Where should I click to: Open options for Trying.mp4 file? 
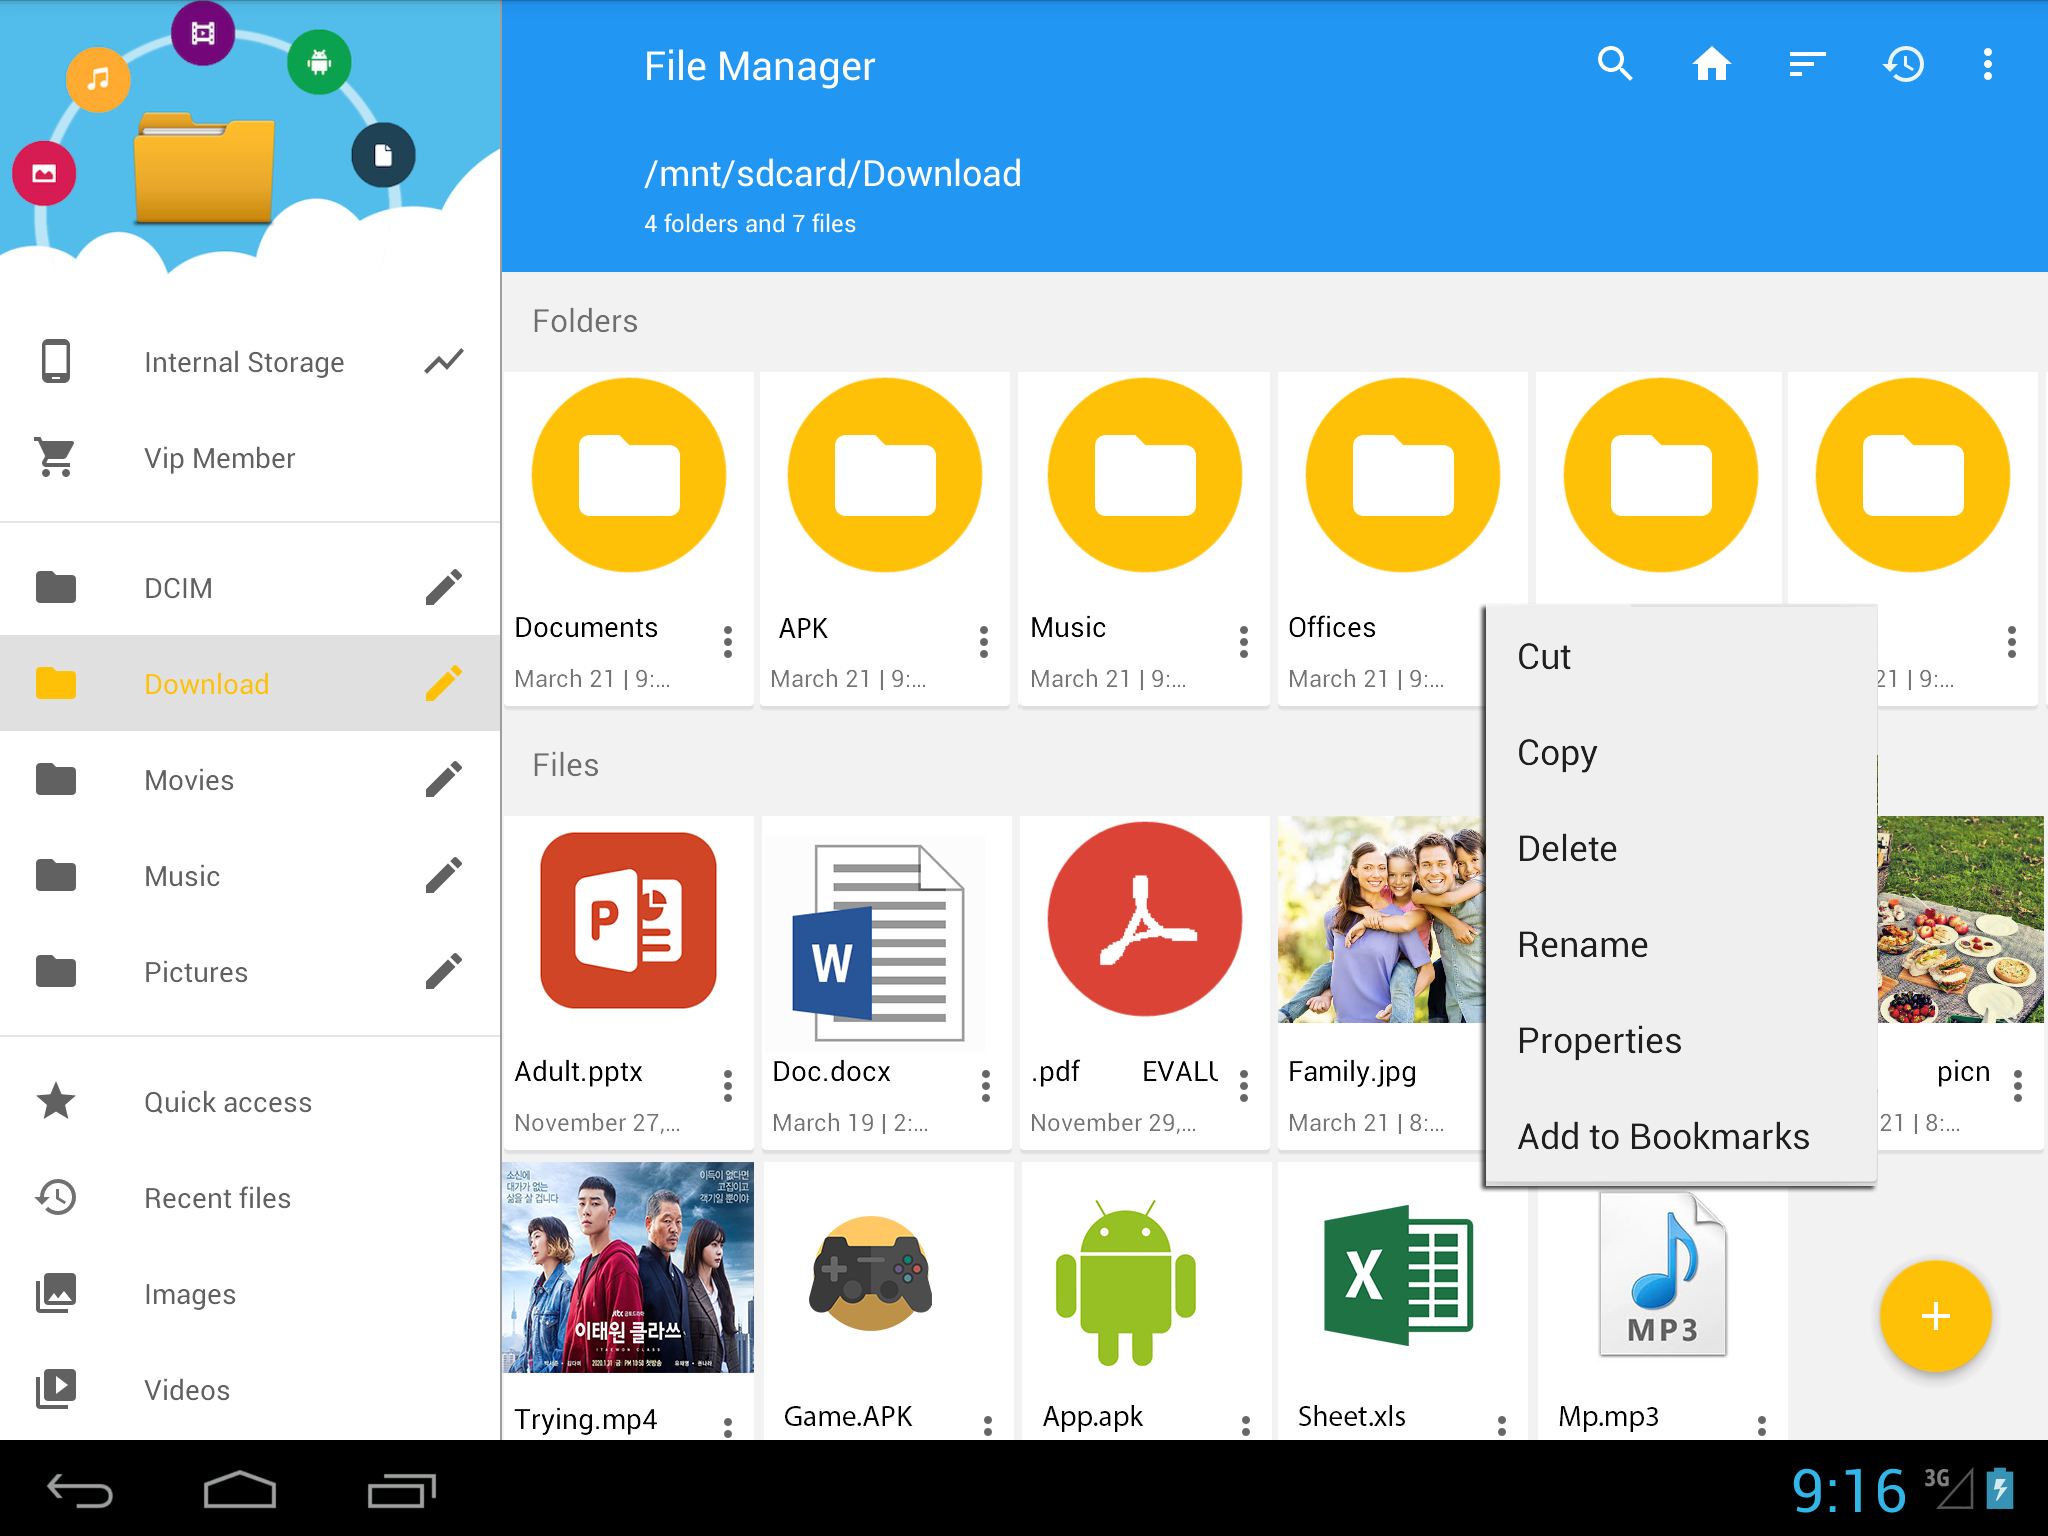click(728, 1428)
